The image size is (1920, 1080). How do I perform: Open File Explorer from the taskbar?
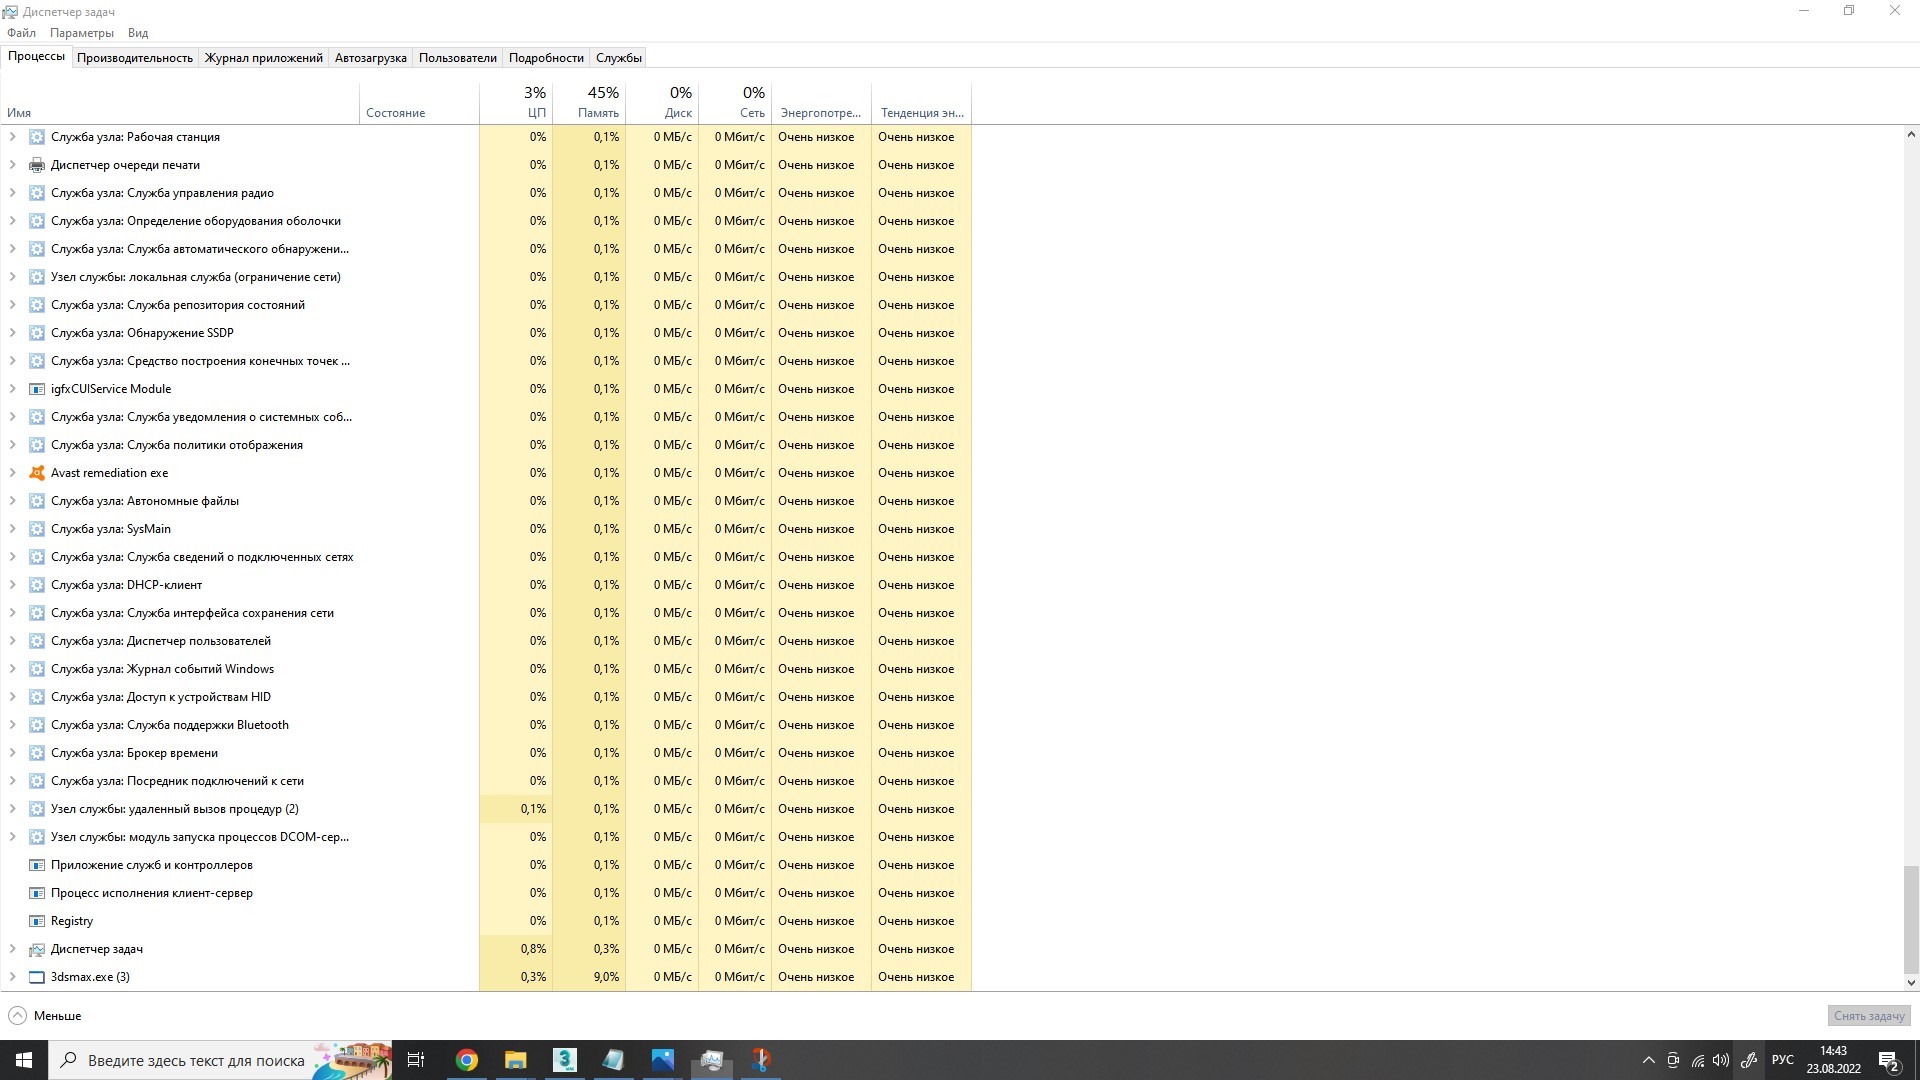[515, 1060]
